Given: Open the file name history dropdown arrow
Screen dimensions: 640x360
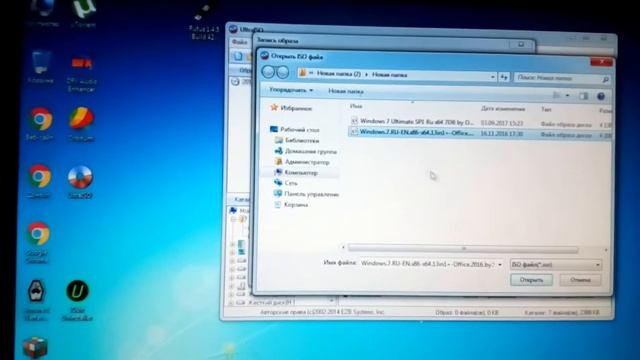Looking at the screenshot, I should pyautogui.click(x=500, y=264).
